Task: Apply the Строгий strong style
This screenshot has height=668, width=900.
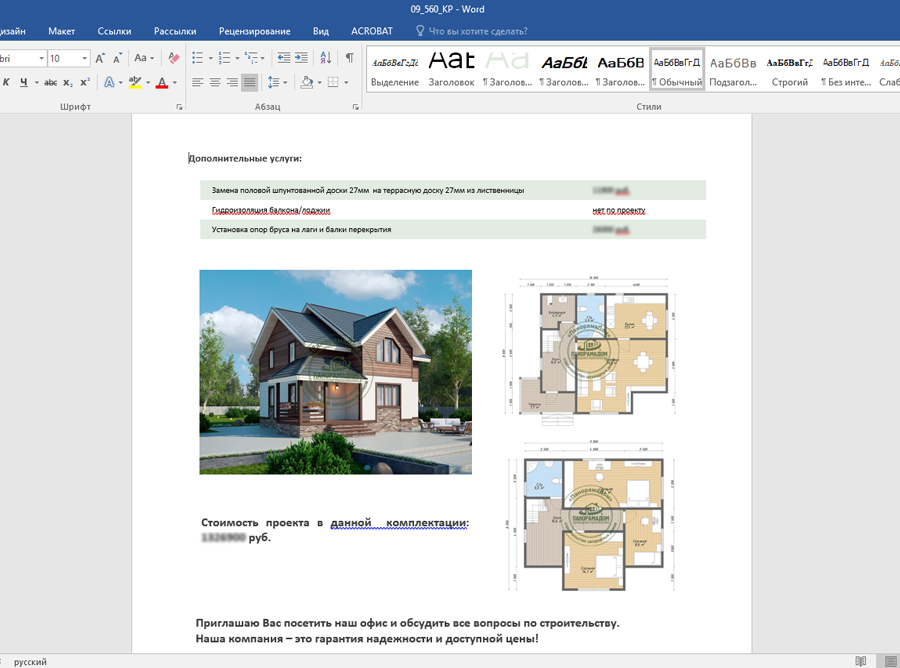Action: [789, 69]
